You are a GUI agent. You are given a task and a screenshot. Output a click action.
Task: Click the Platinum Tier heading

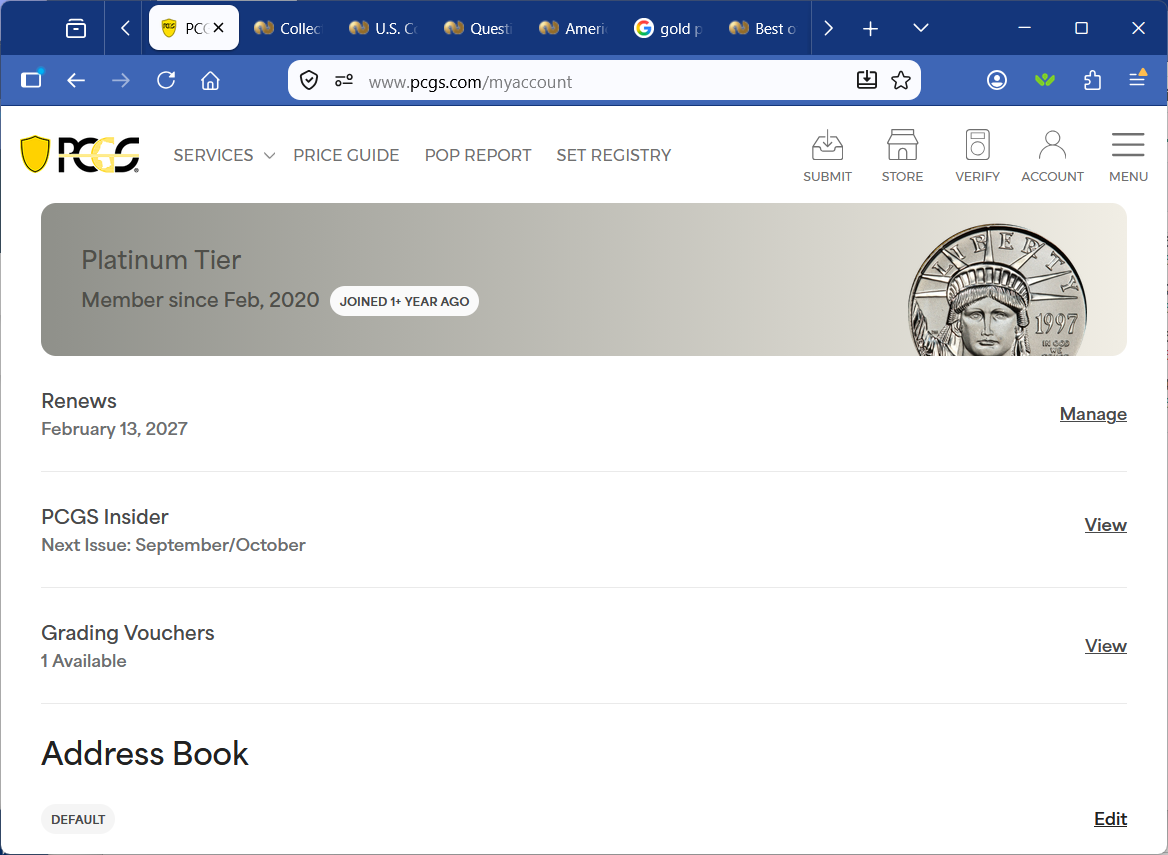click(x=161, y=260)
